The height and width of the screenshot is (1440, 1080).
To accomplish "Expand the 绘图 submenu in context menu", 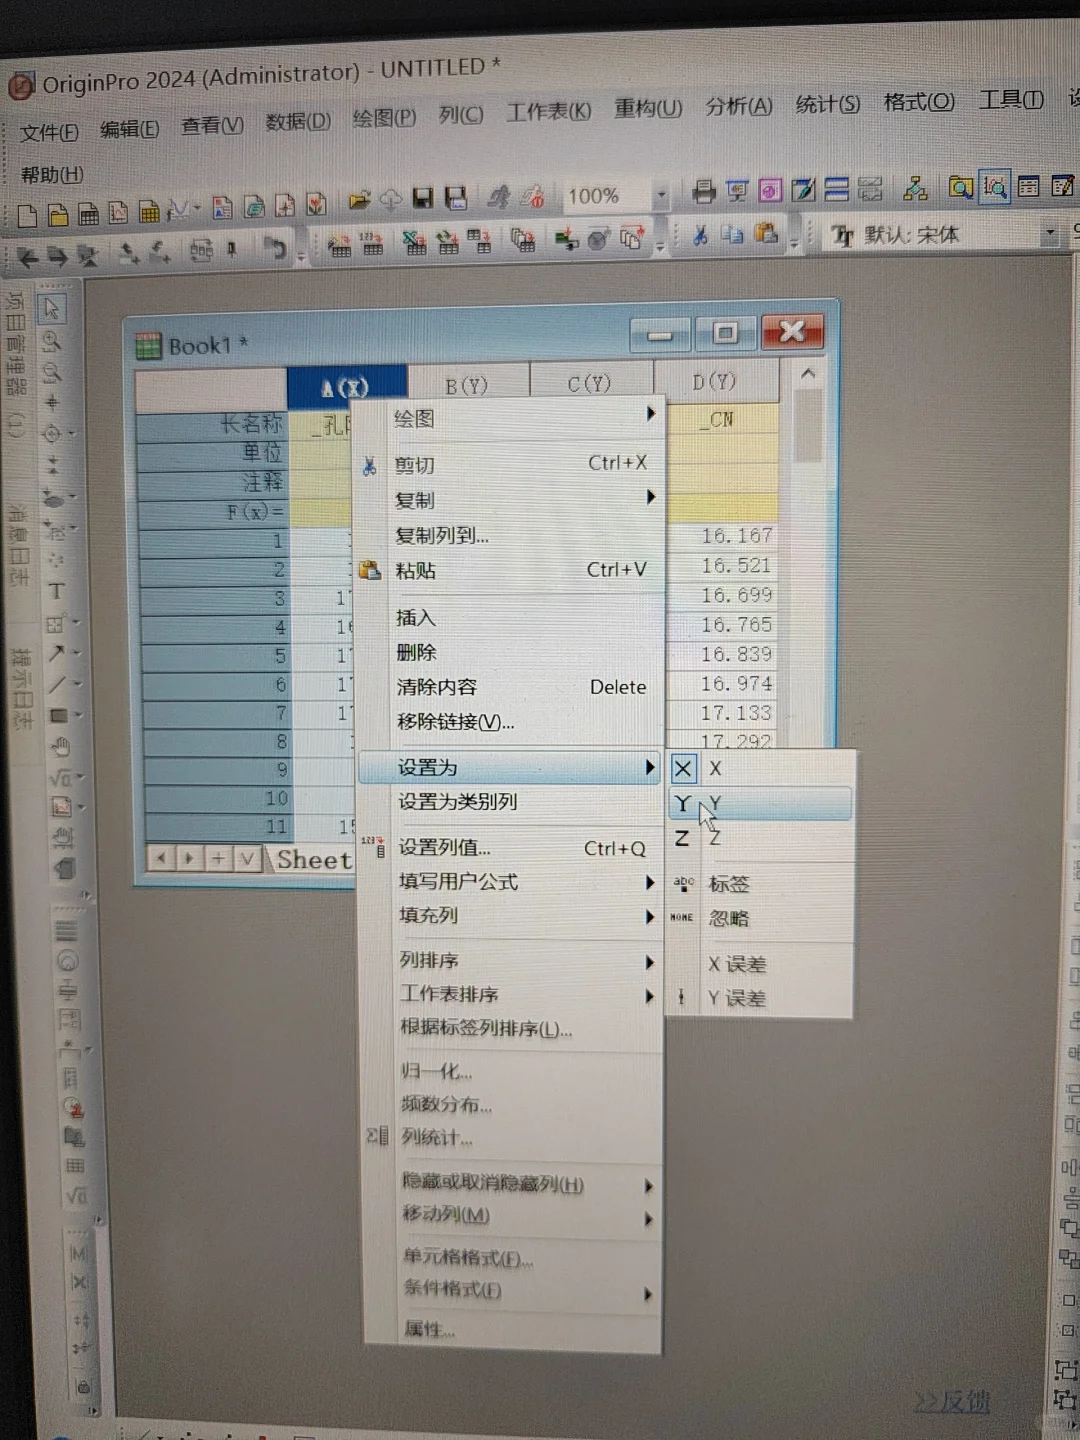I will (x=511, y=418).
